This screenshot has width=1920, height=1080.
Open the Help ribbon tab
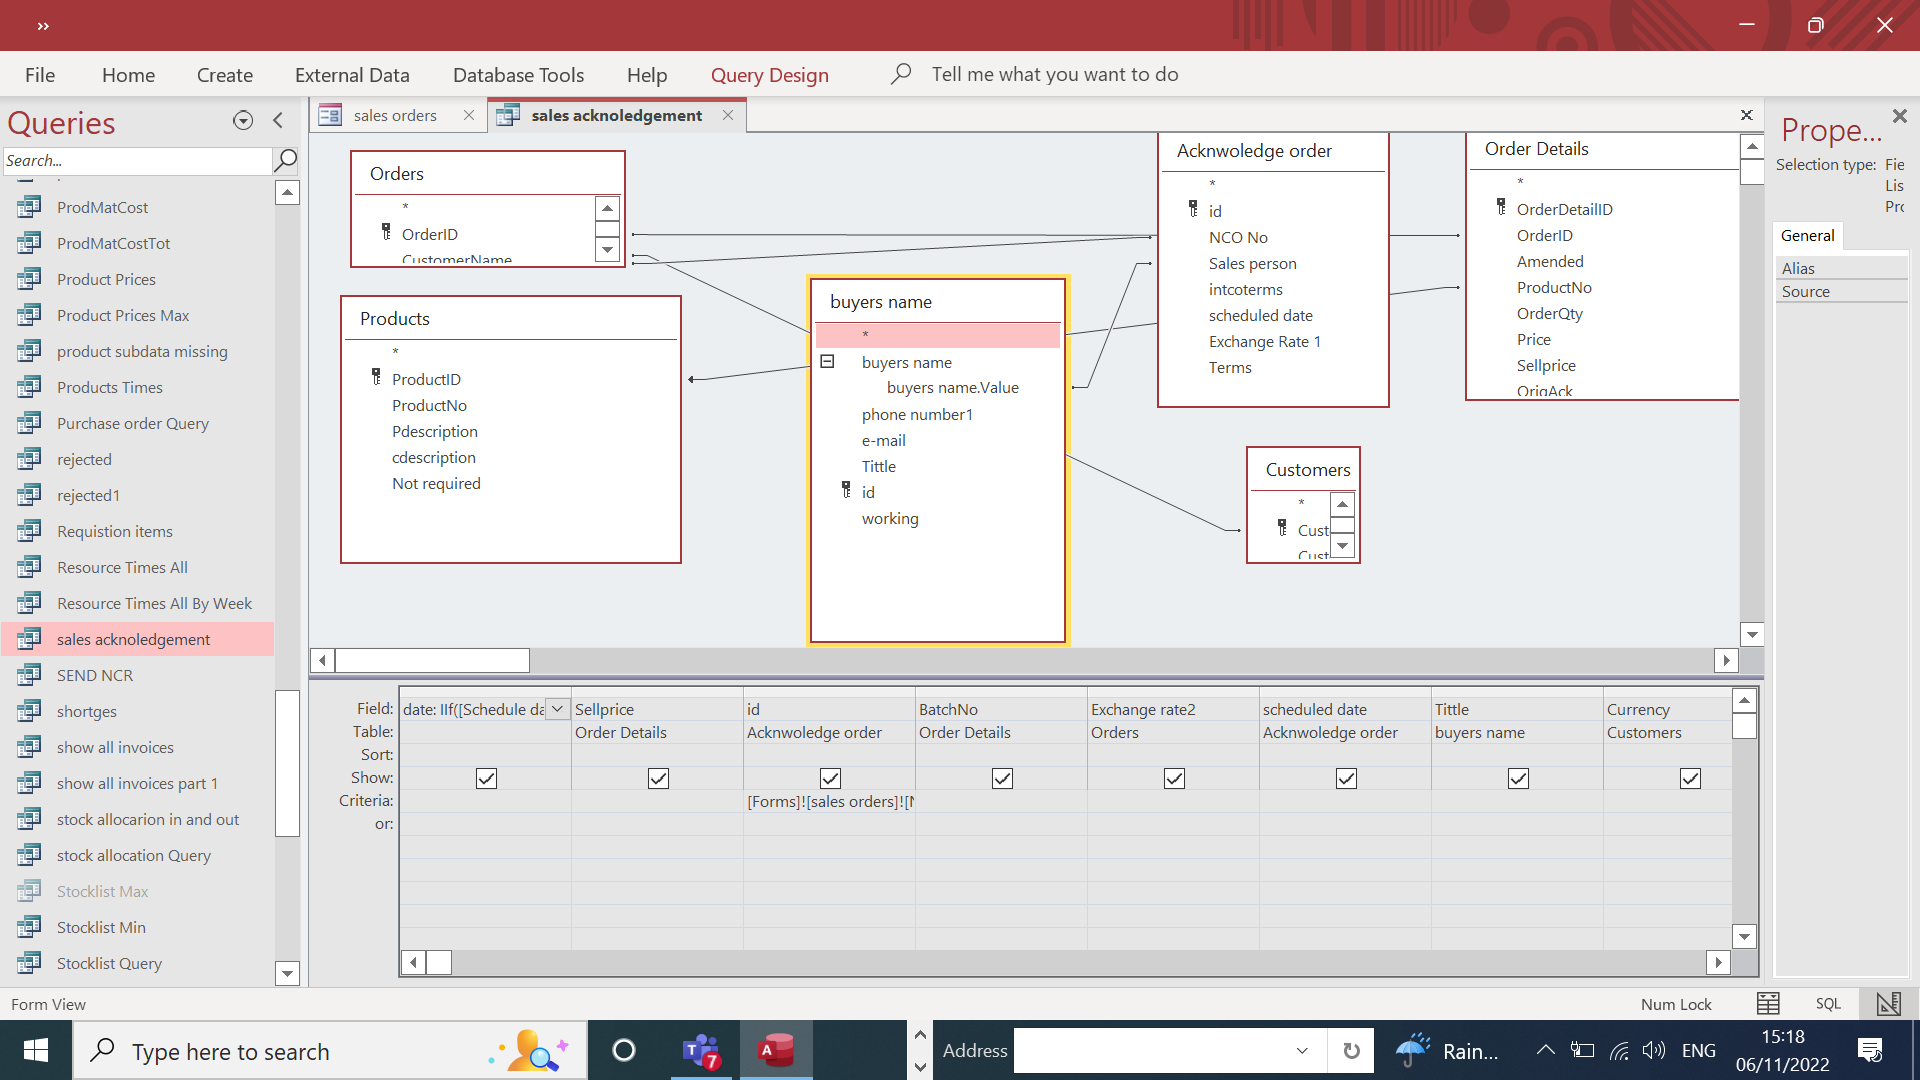pos(647,75)
